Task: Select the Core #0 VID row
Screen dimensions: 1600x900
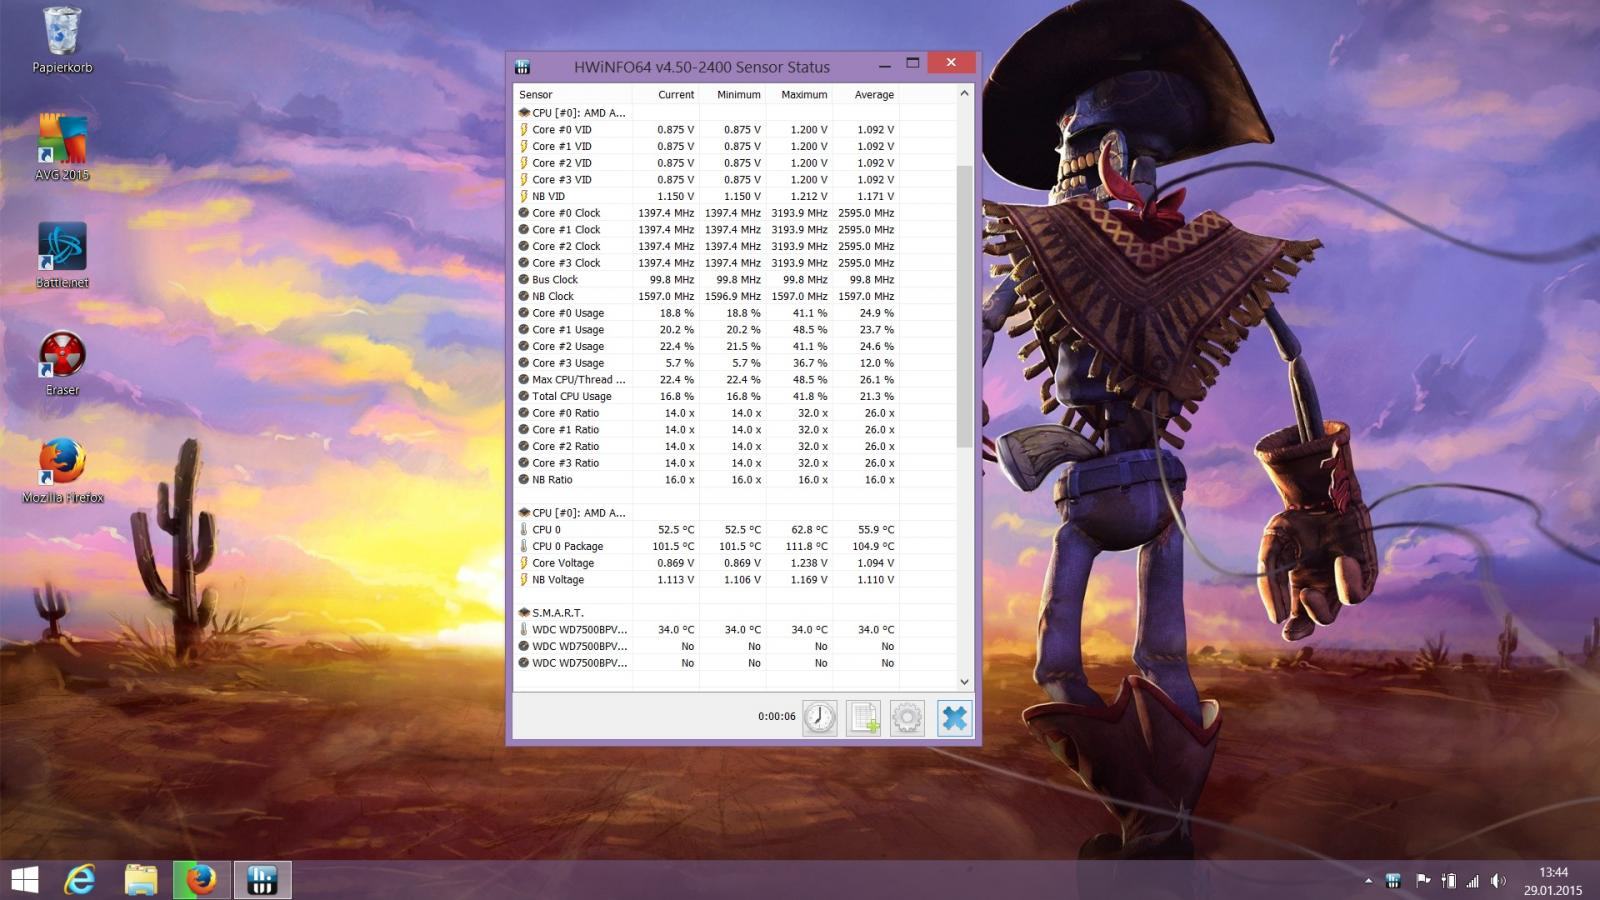Action: [x=706, y=130]
